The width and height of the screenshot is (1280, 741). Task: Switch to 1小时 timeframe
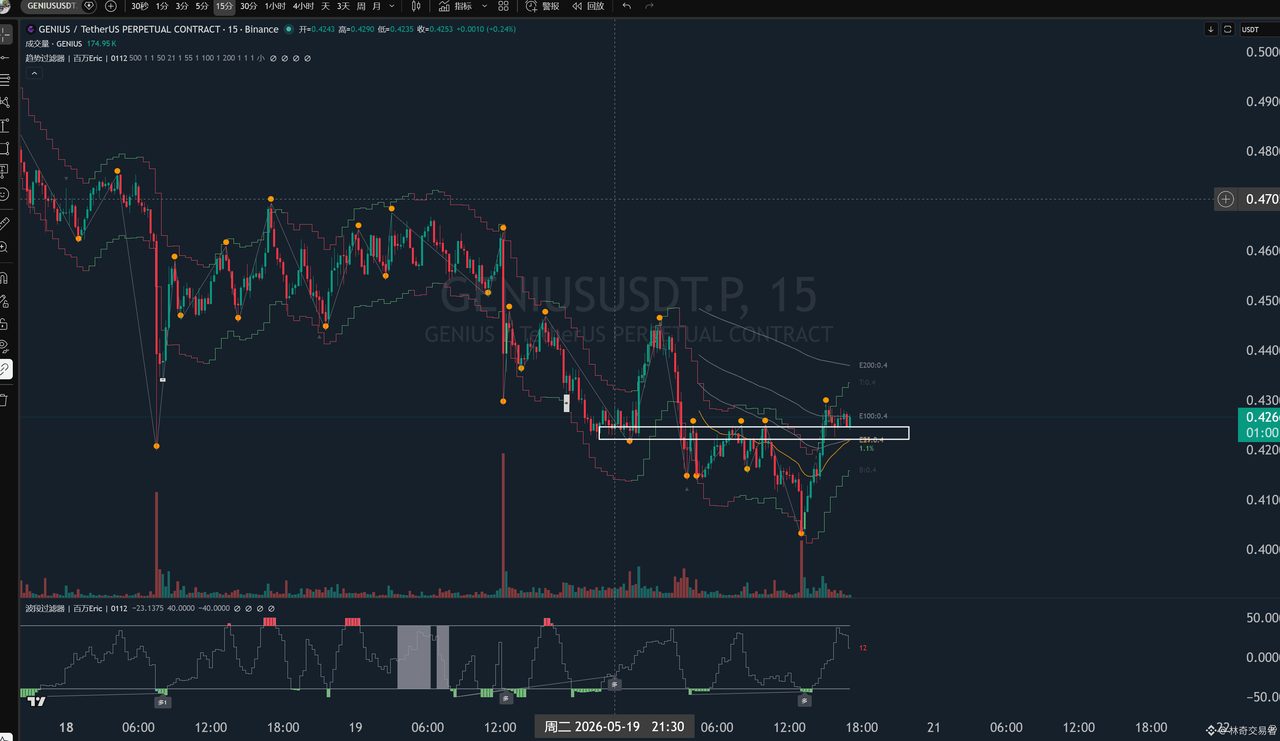click(x=274, y=6)
